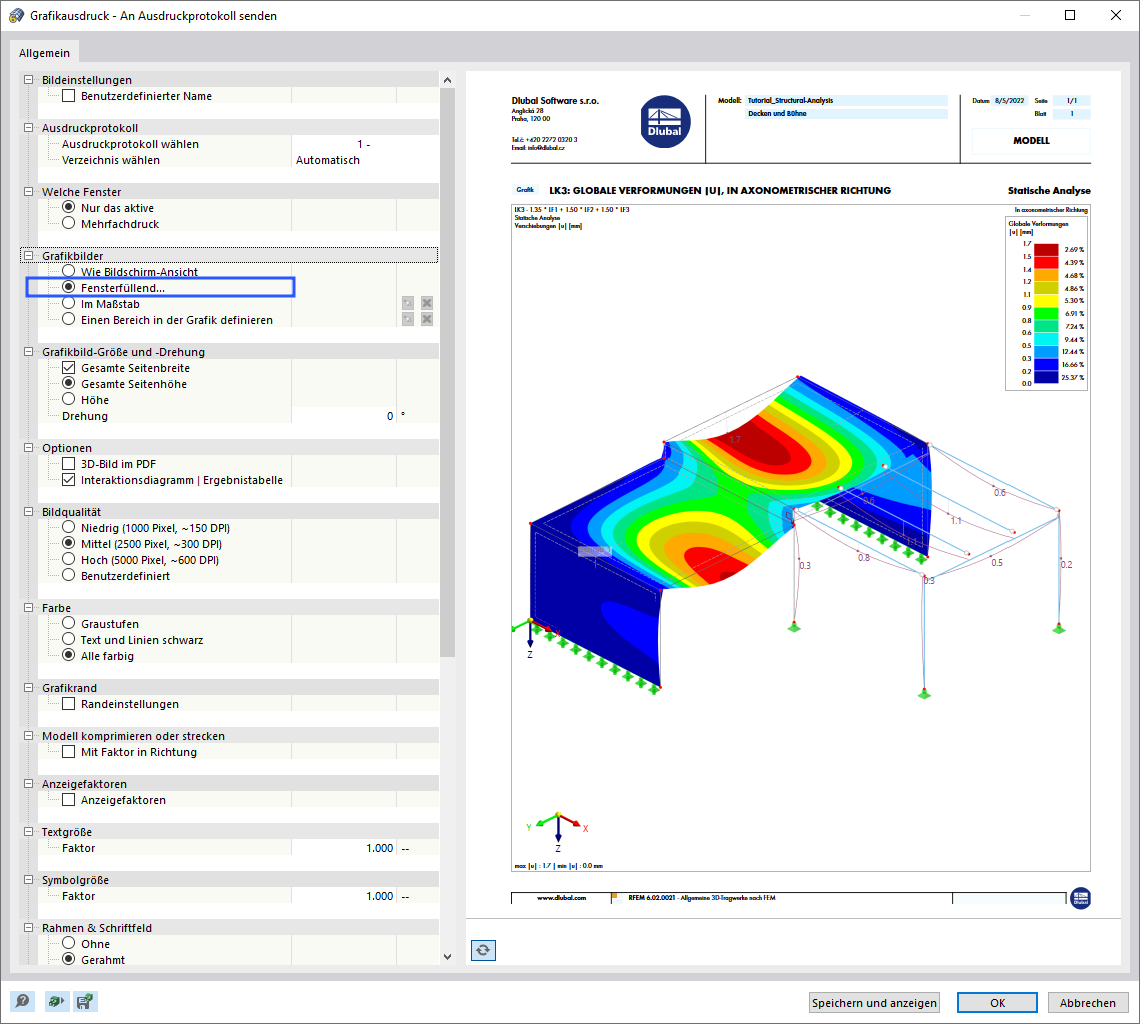Click the green default-settings arrow icon
1140x1024 pixels.
(55, 1001)
